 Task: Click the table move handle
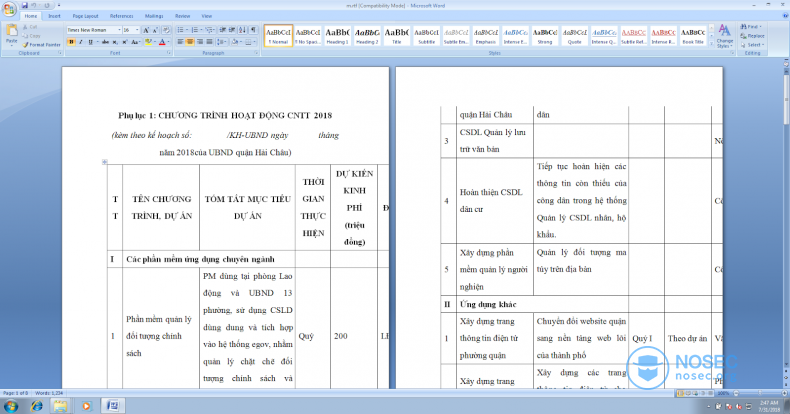104,162
